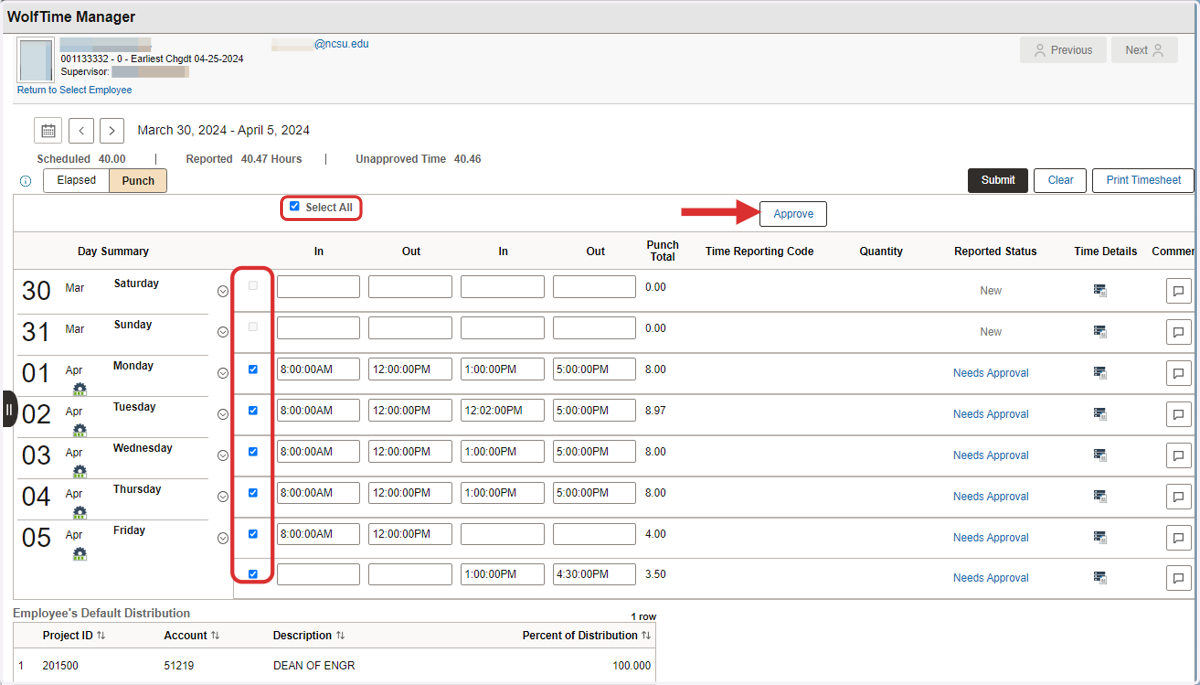
Task: Click Monday's first In field 8:00:00AM
Action: [318, 369]
